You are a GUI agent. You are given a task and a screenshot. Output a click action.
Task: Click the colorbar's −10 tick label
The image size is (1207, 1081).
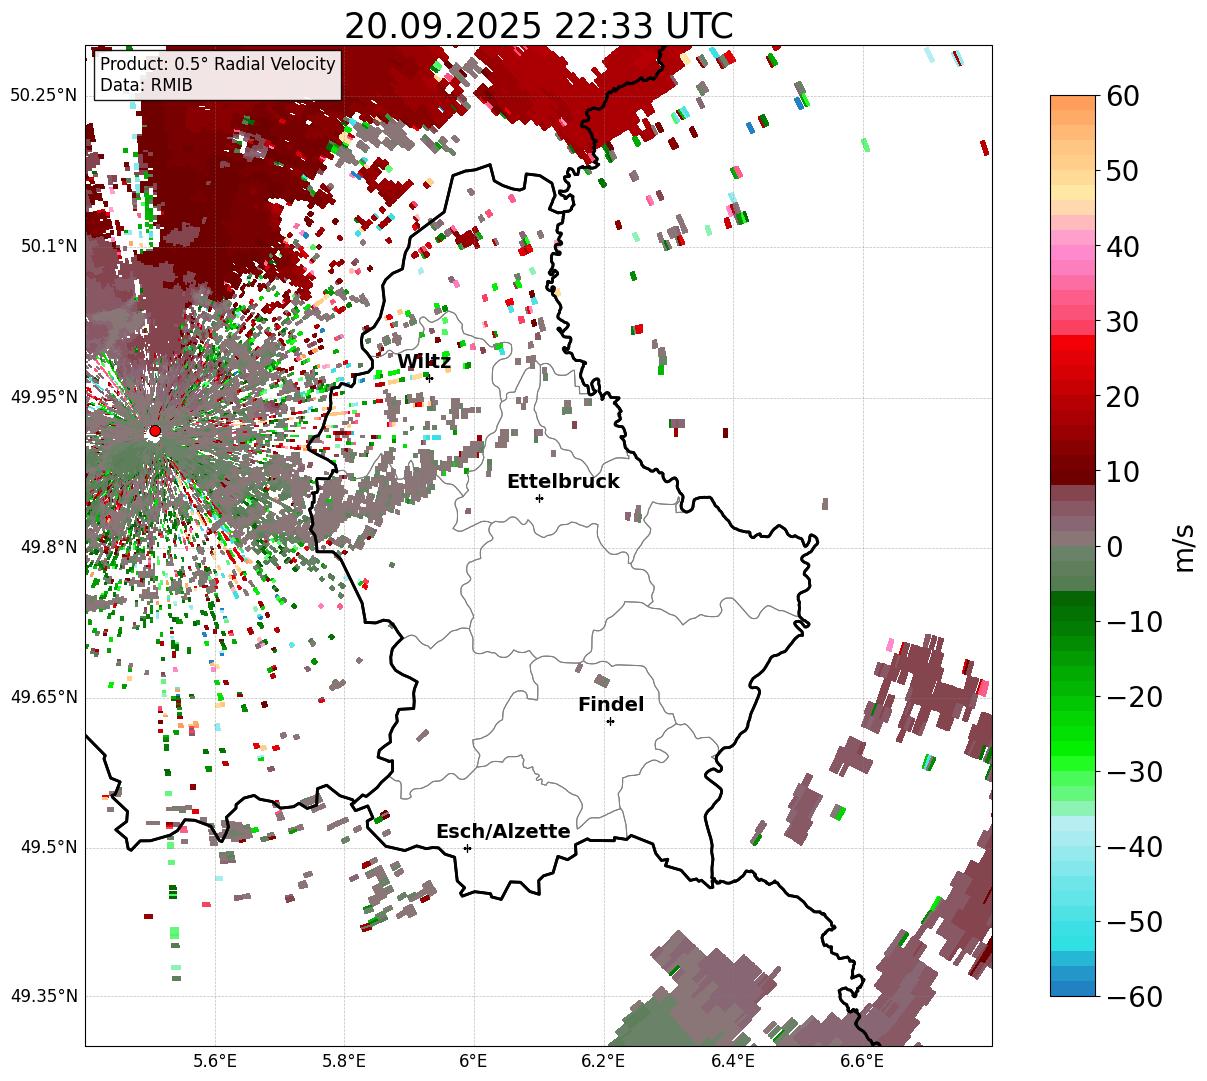click(1134, 621)
